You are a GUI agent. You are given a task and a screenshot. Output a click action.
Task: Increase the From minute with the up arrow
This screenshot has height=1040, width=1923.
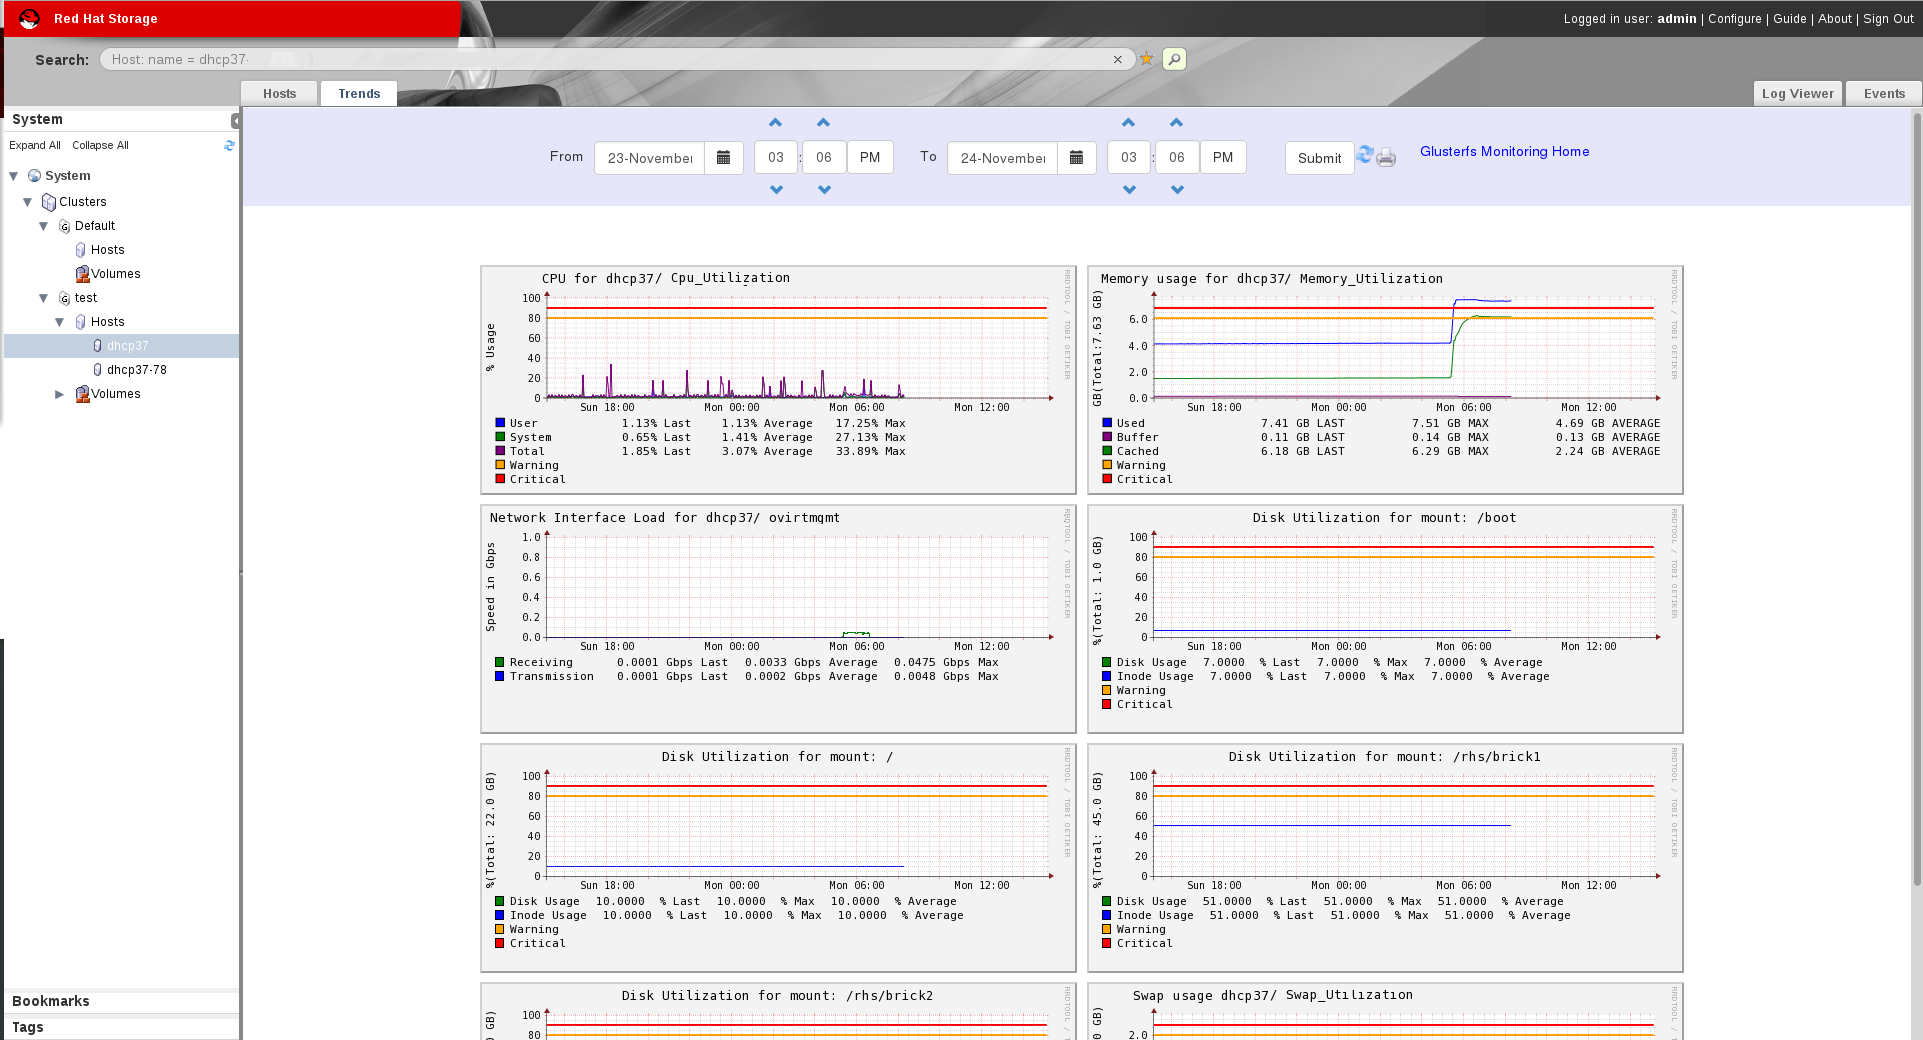pyautogui.click(x=824, y=122)
